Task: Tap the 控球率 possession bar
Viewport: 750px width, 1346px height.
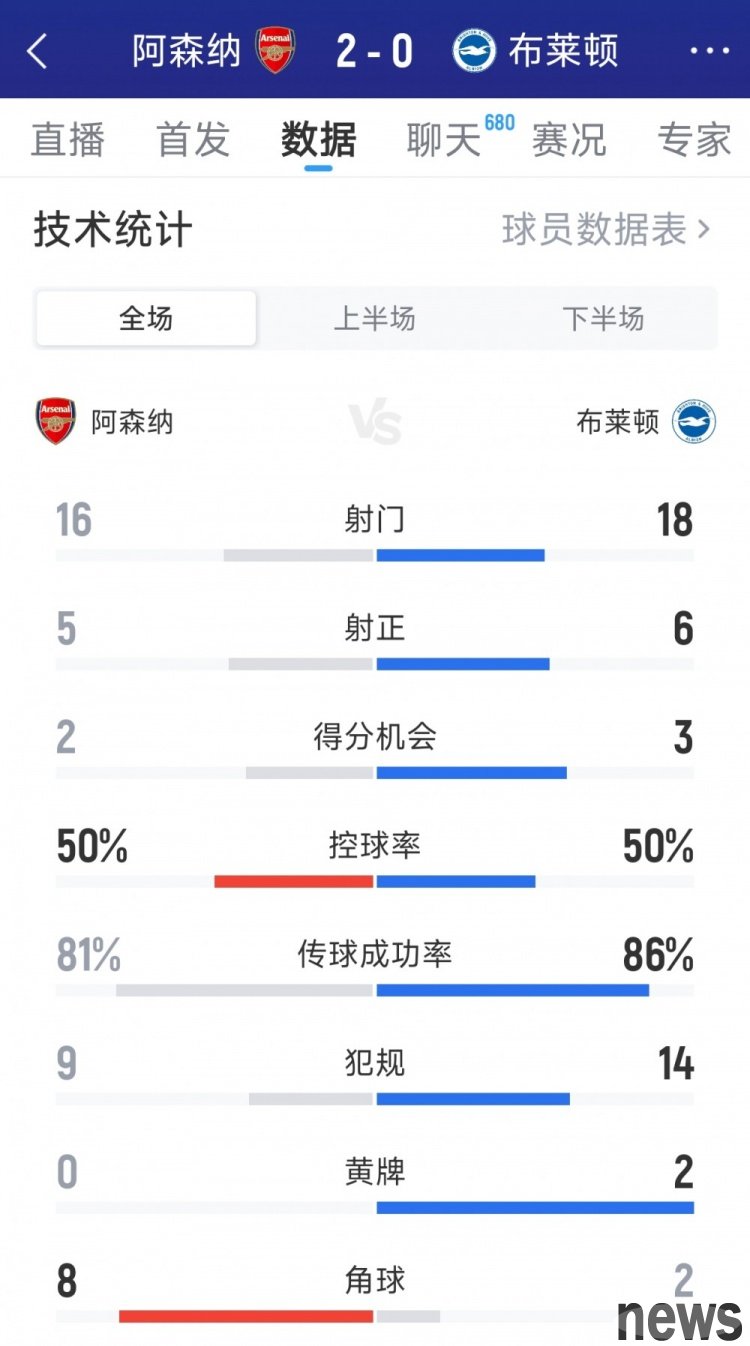Action: (x=375, y=881)
